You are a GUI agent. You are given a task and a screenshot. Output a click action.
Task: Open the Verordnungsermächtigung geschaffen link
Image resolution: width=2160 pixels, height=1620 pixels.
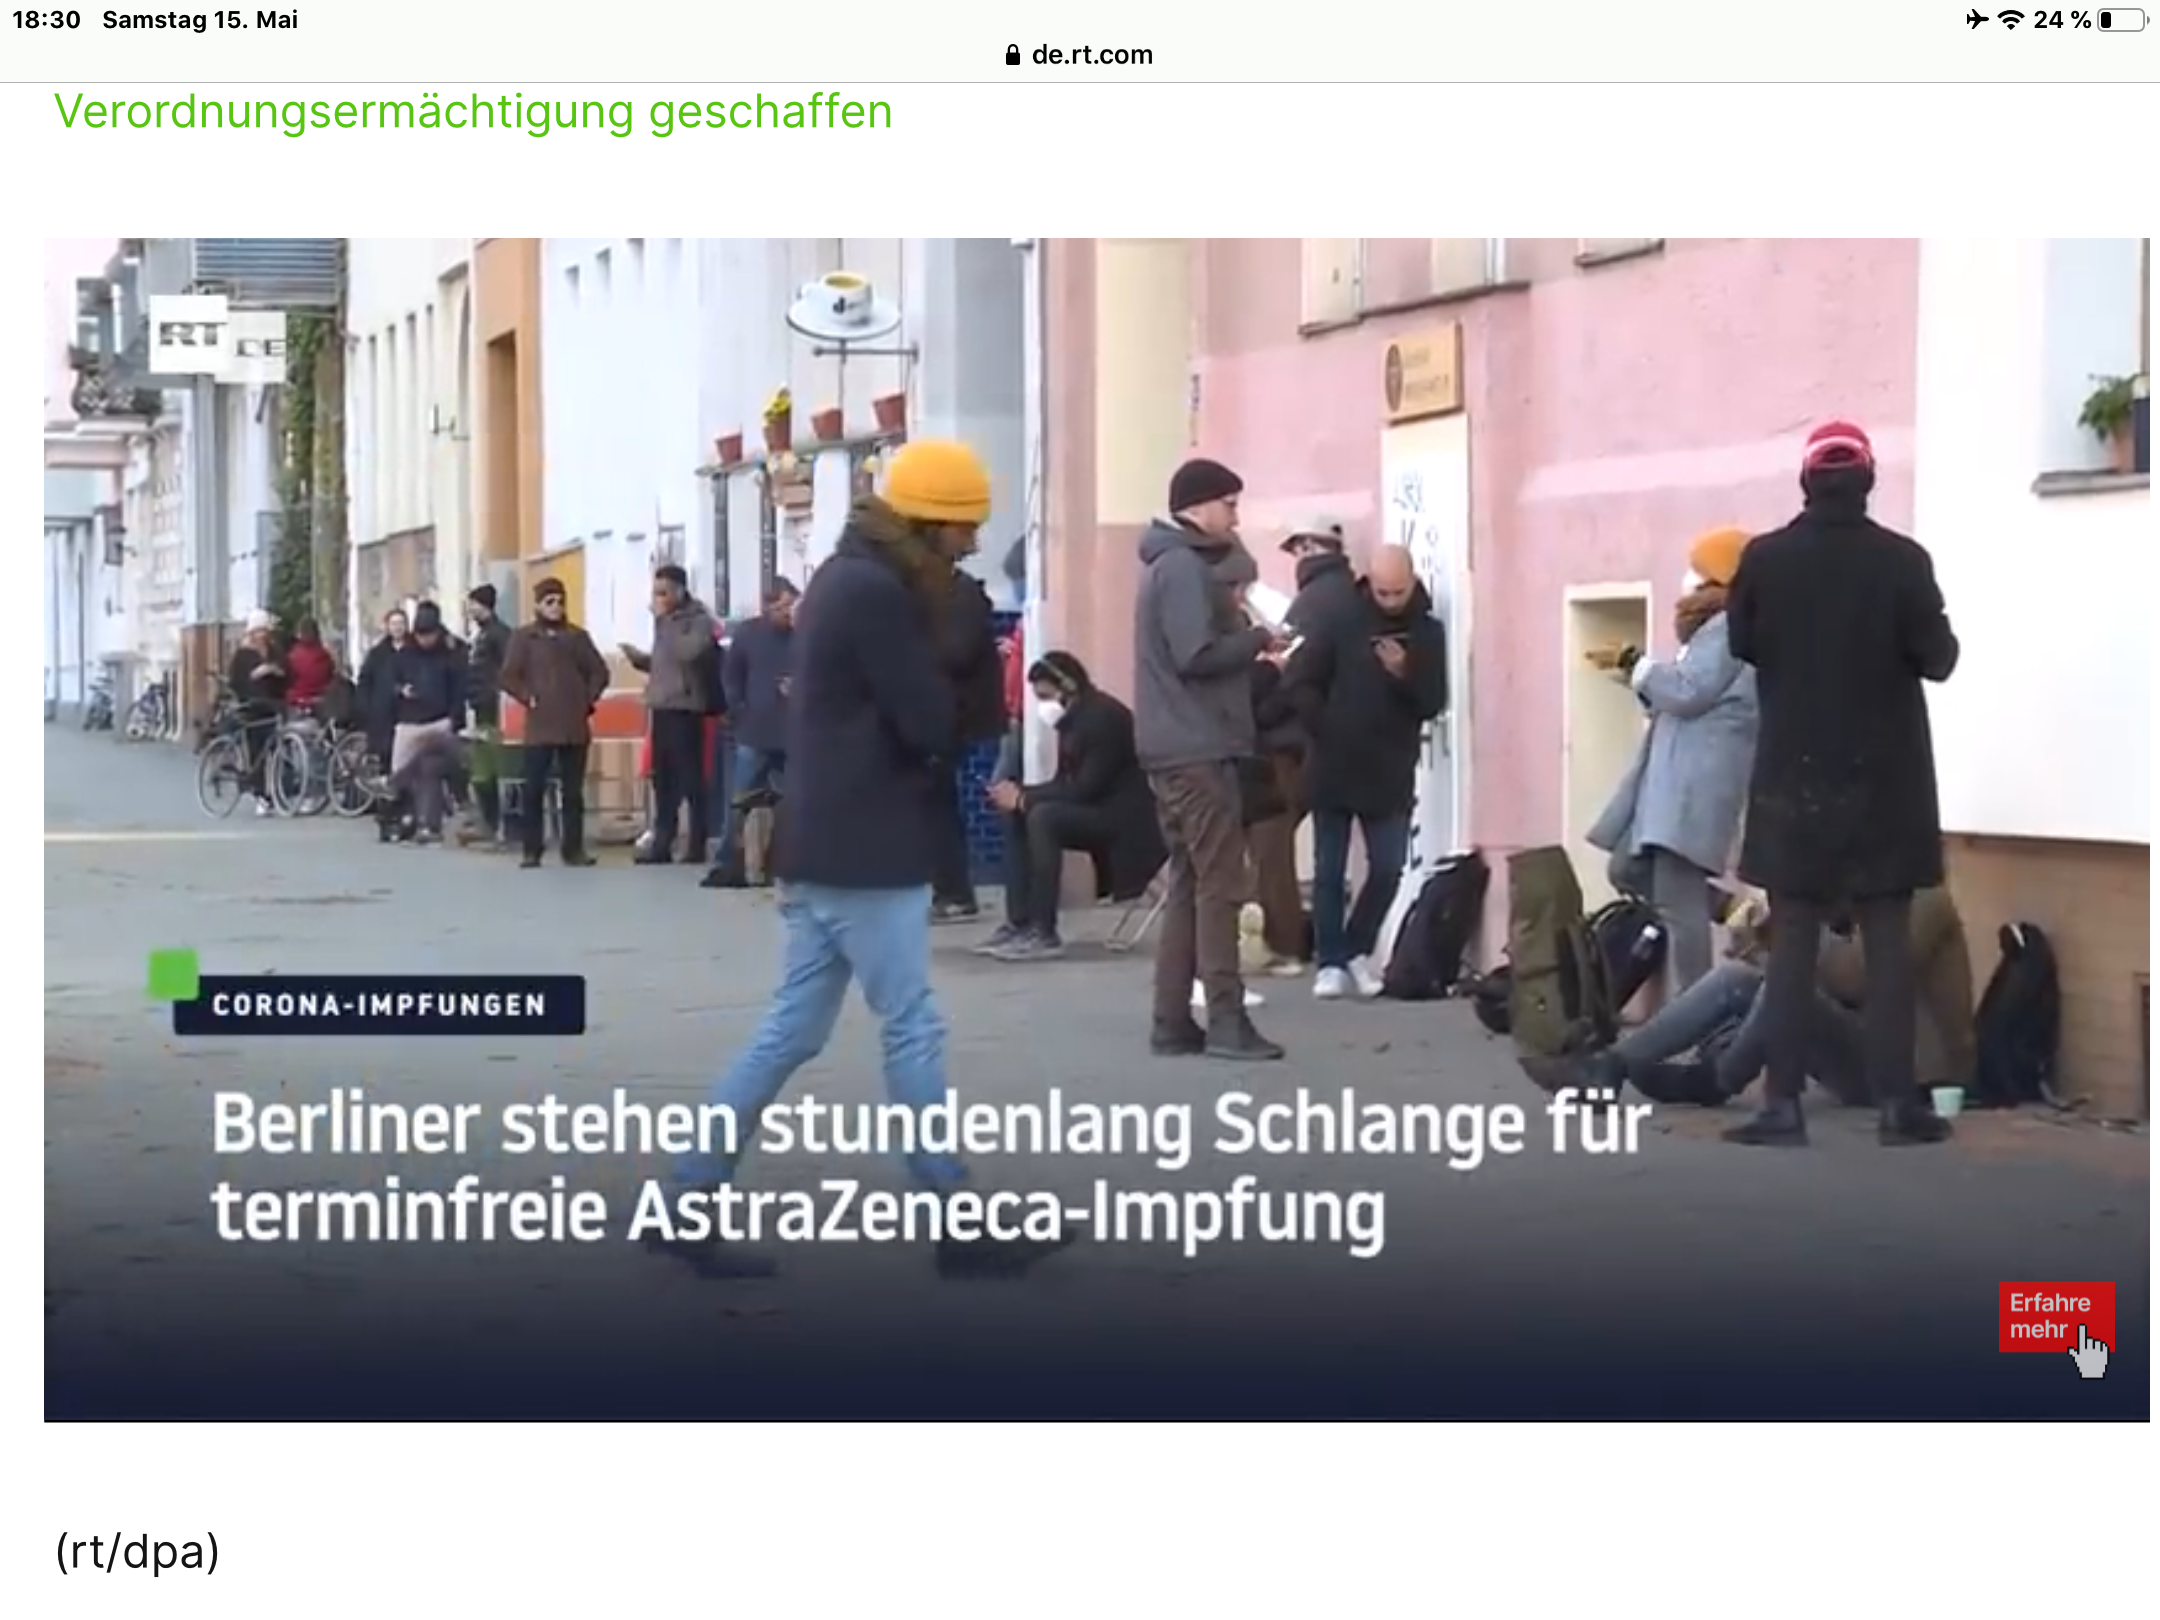click(472, 111)
